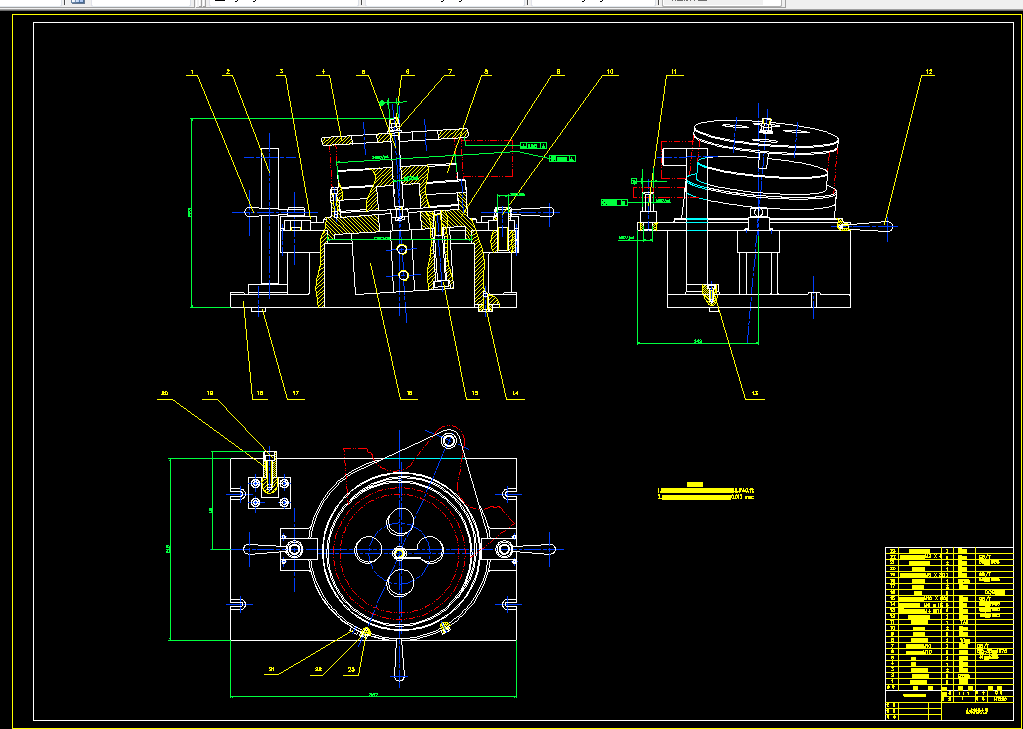Select the 242 dimension under side view
1023x729 pixels.
tap(697, 341)
